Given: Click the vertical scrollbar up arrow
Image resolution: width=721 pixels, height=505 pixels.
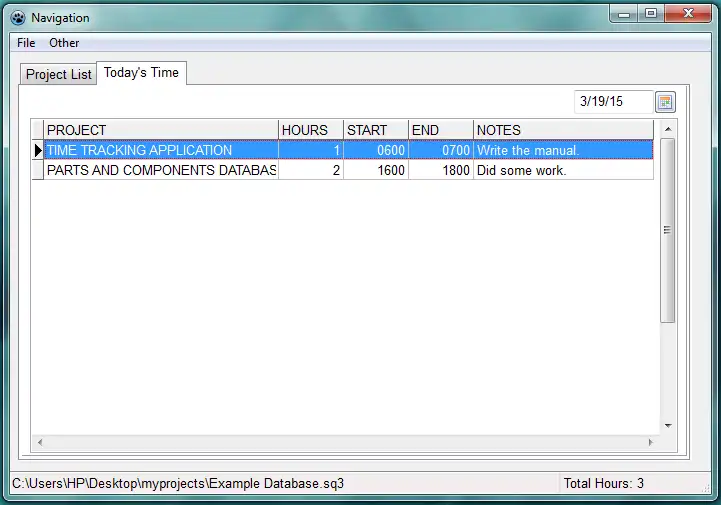Looking at the screenshot, I should [x=668, y=129].
